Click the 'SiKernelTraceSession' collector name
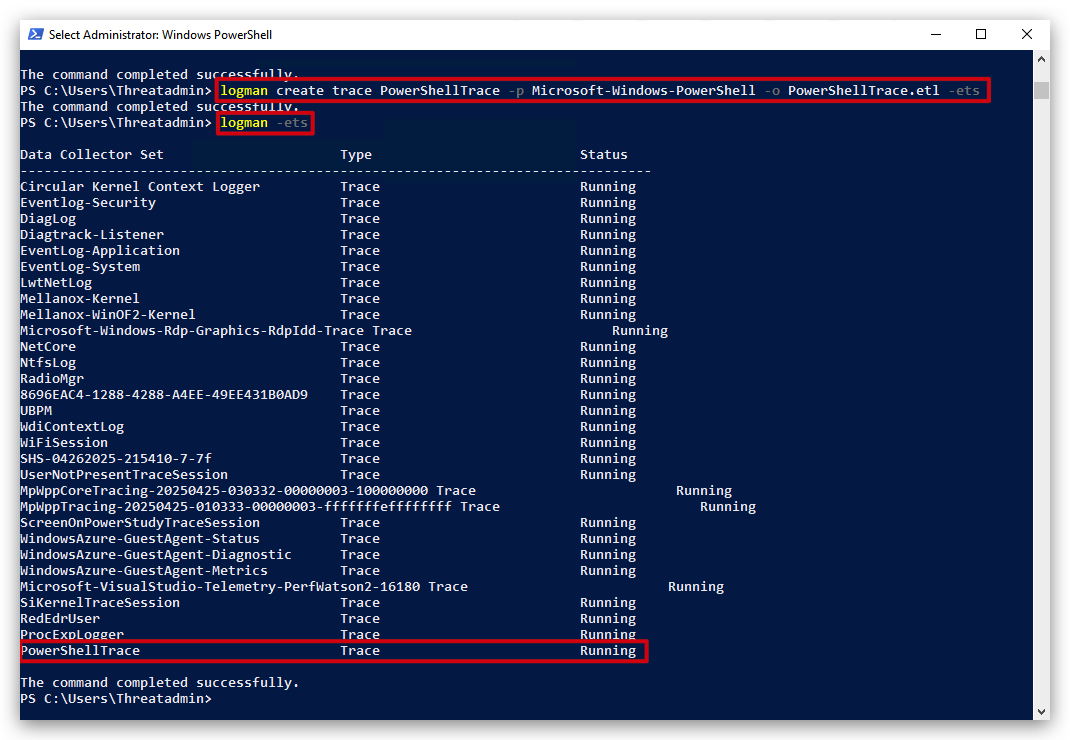The image size is (1070, 740). click(100, 603)
